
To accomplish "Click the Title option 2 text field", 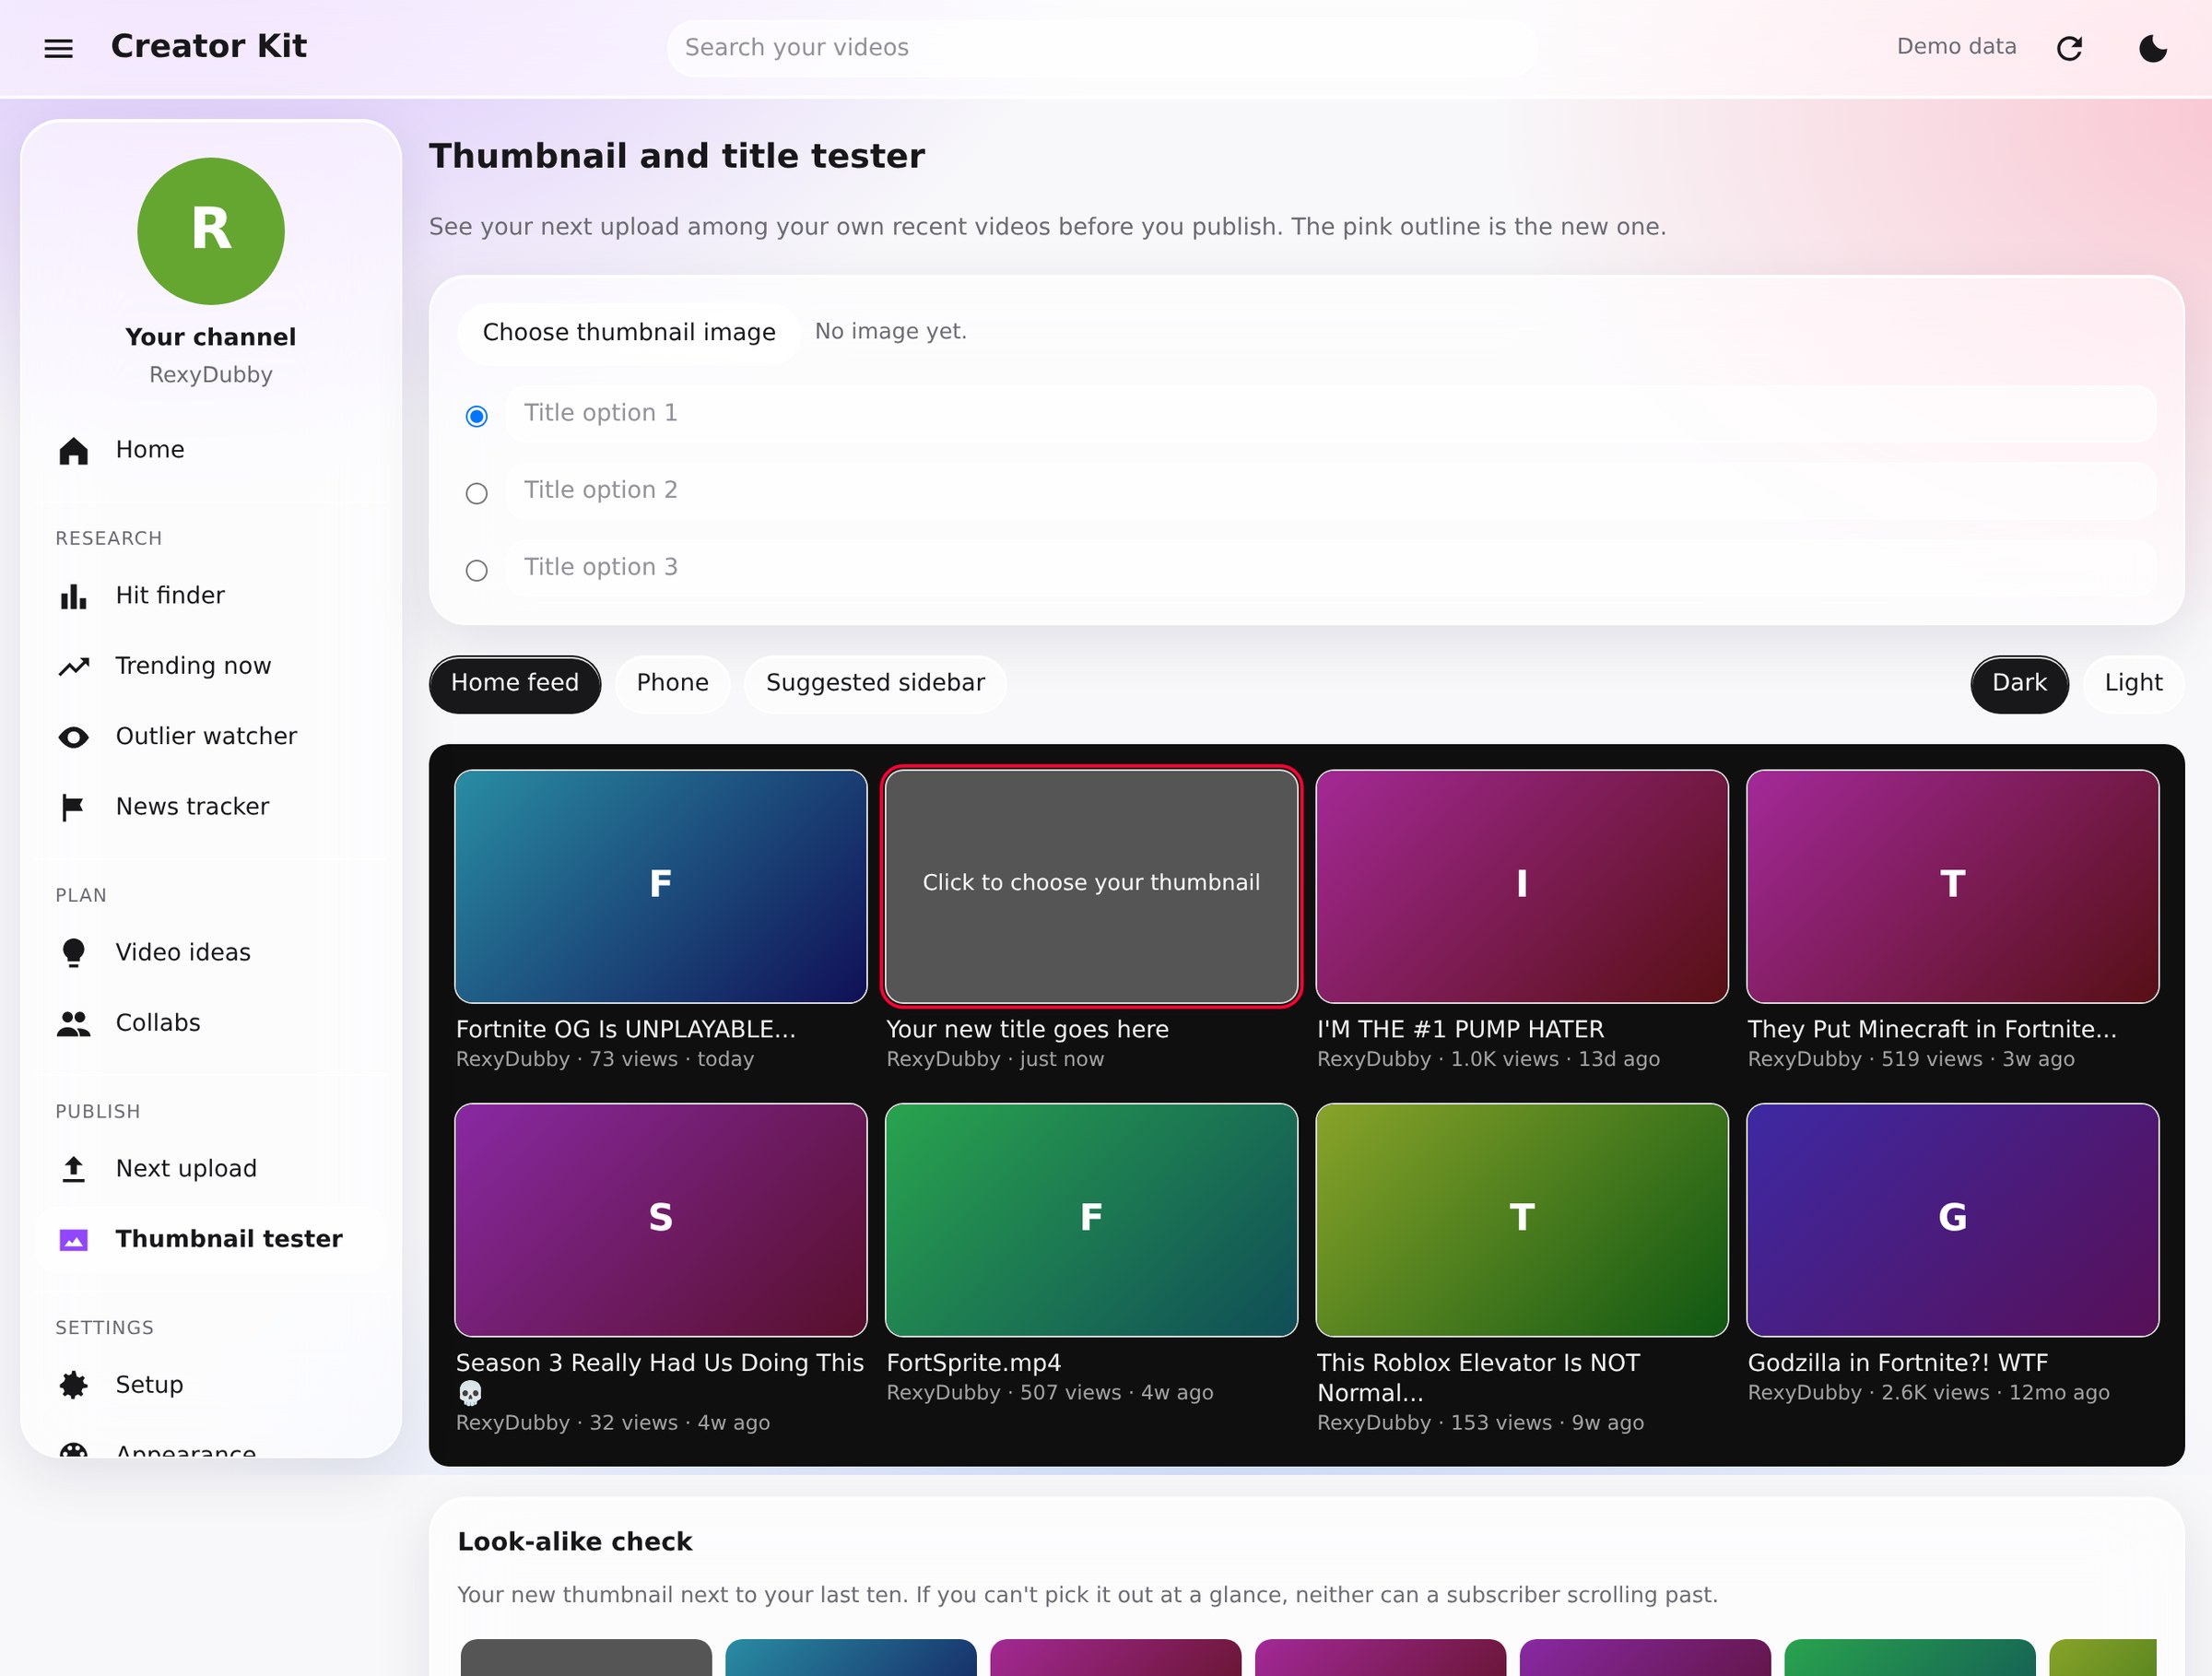I will 1330,490.
